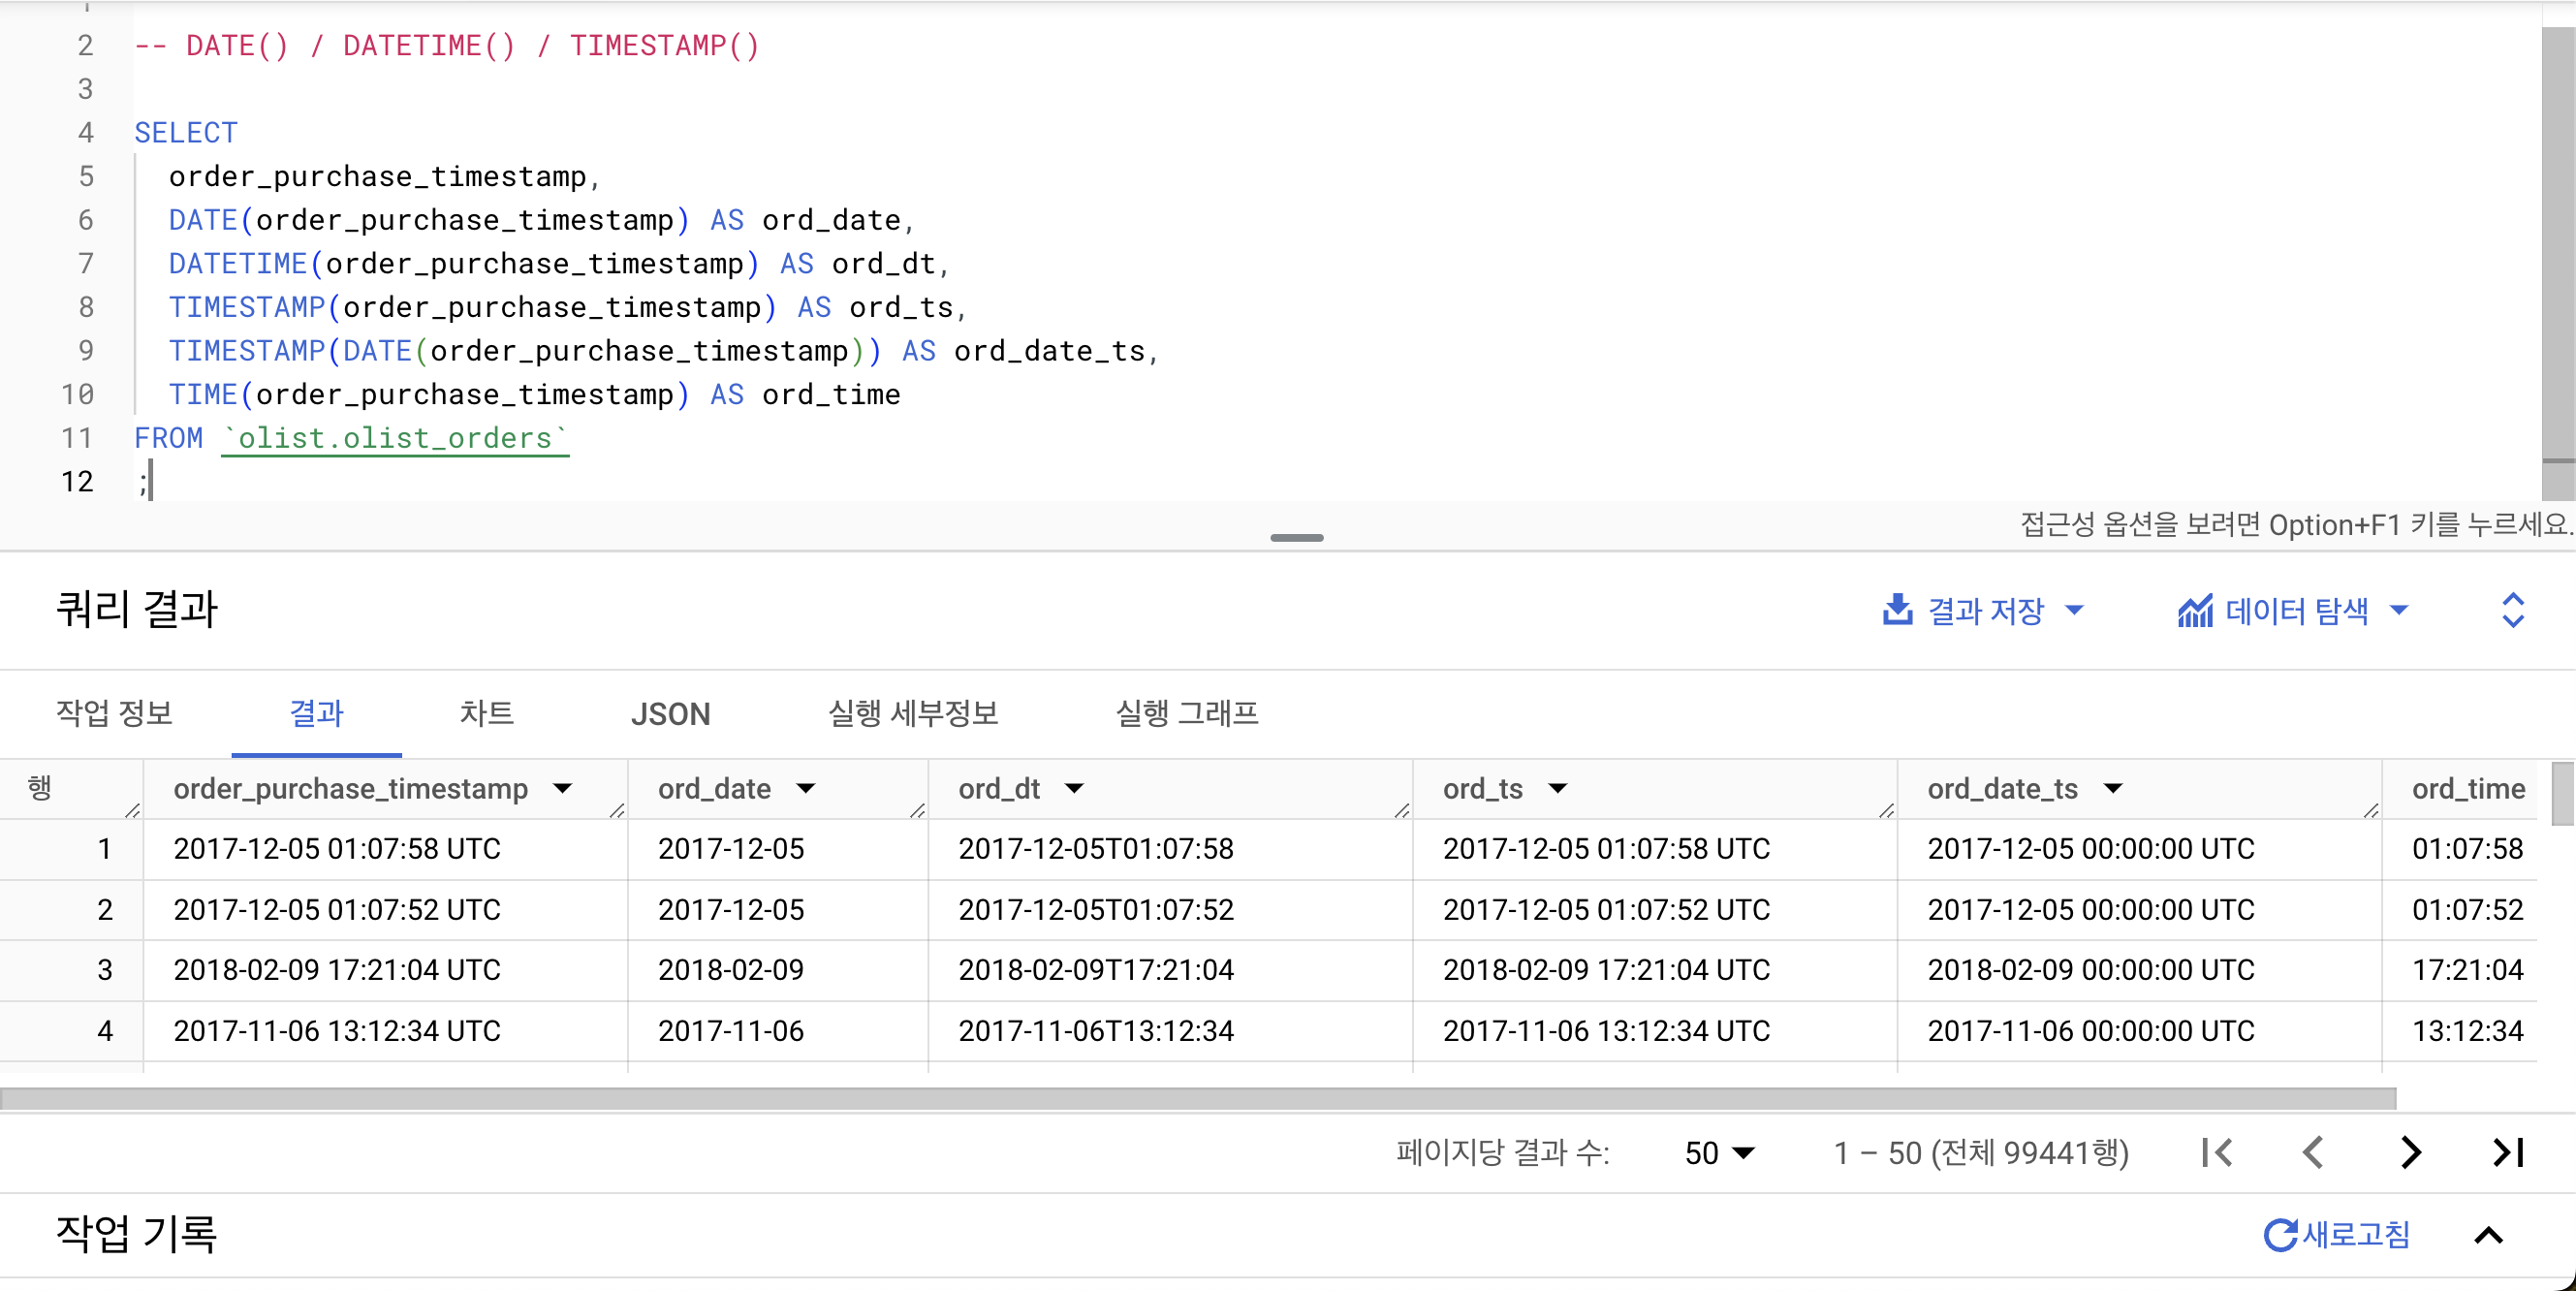The width and height of the screenshot is (2576, 1291).
Task: Collapse the job history panel chevron
Action: pos(2488,1235)
